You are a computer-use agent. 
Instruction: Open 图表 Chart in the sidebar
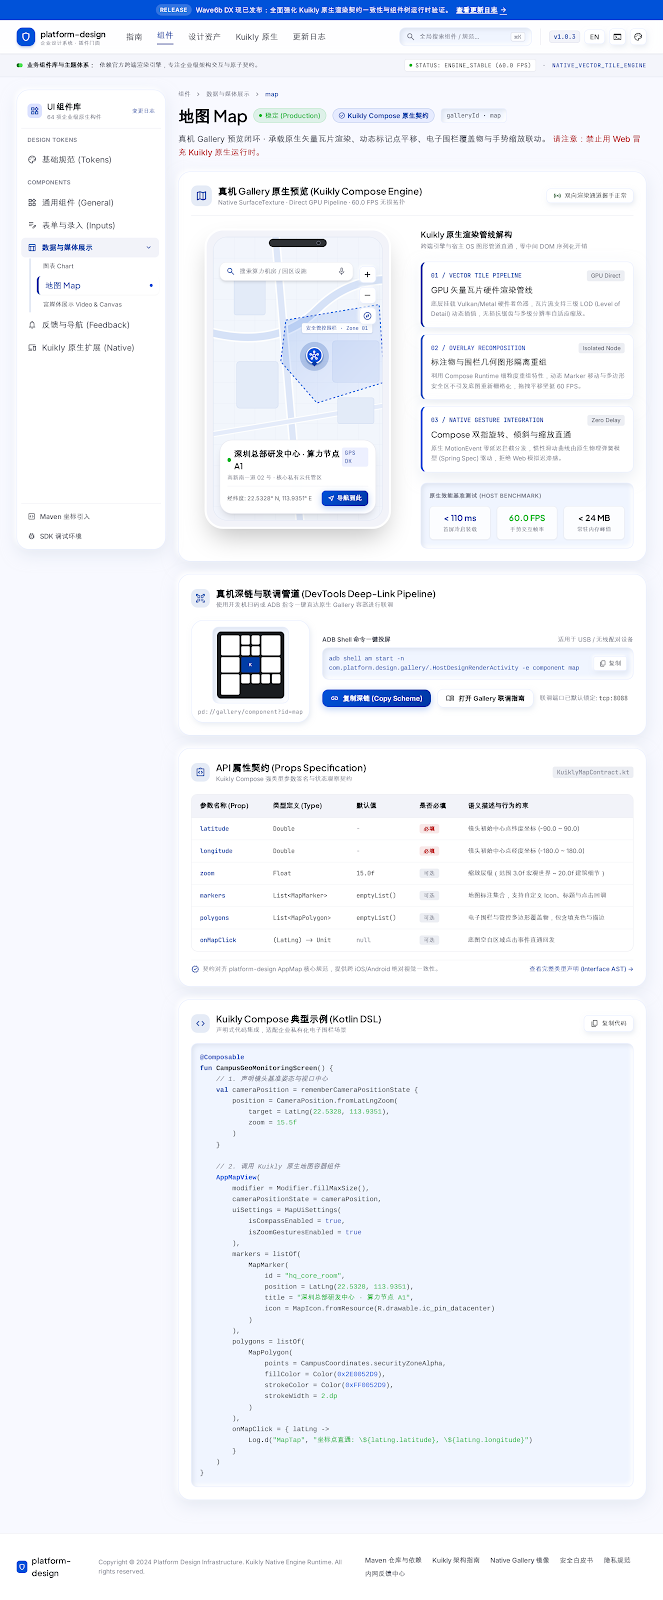click(x=58, y=266)
